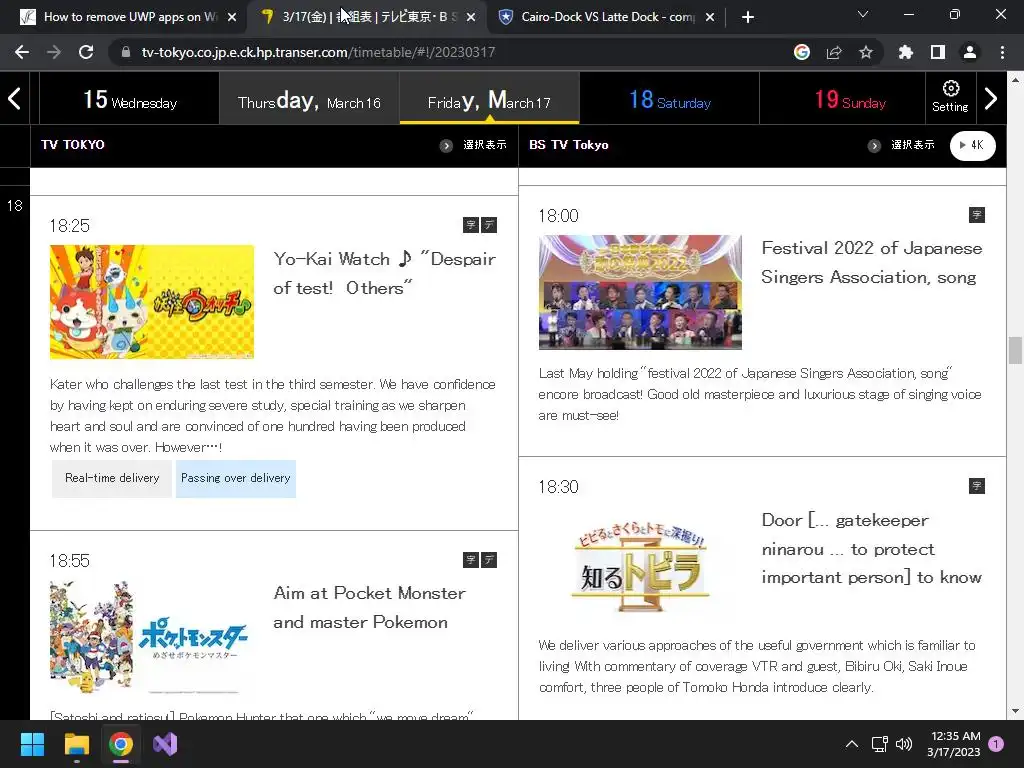Screen dimensions: 1024x768
Task: Open Door gatekeeper program title at 18:30
Action: coord(872,549)
